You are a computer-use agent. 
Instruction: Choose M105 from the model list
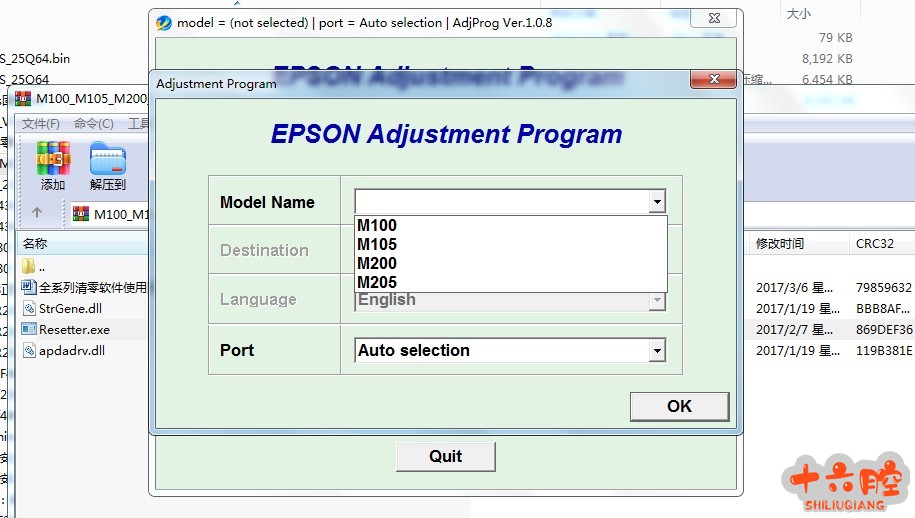click(x=377, y=245)
